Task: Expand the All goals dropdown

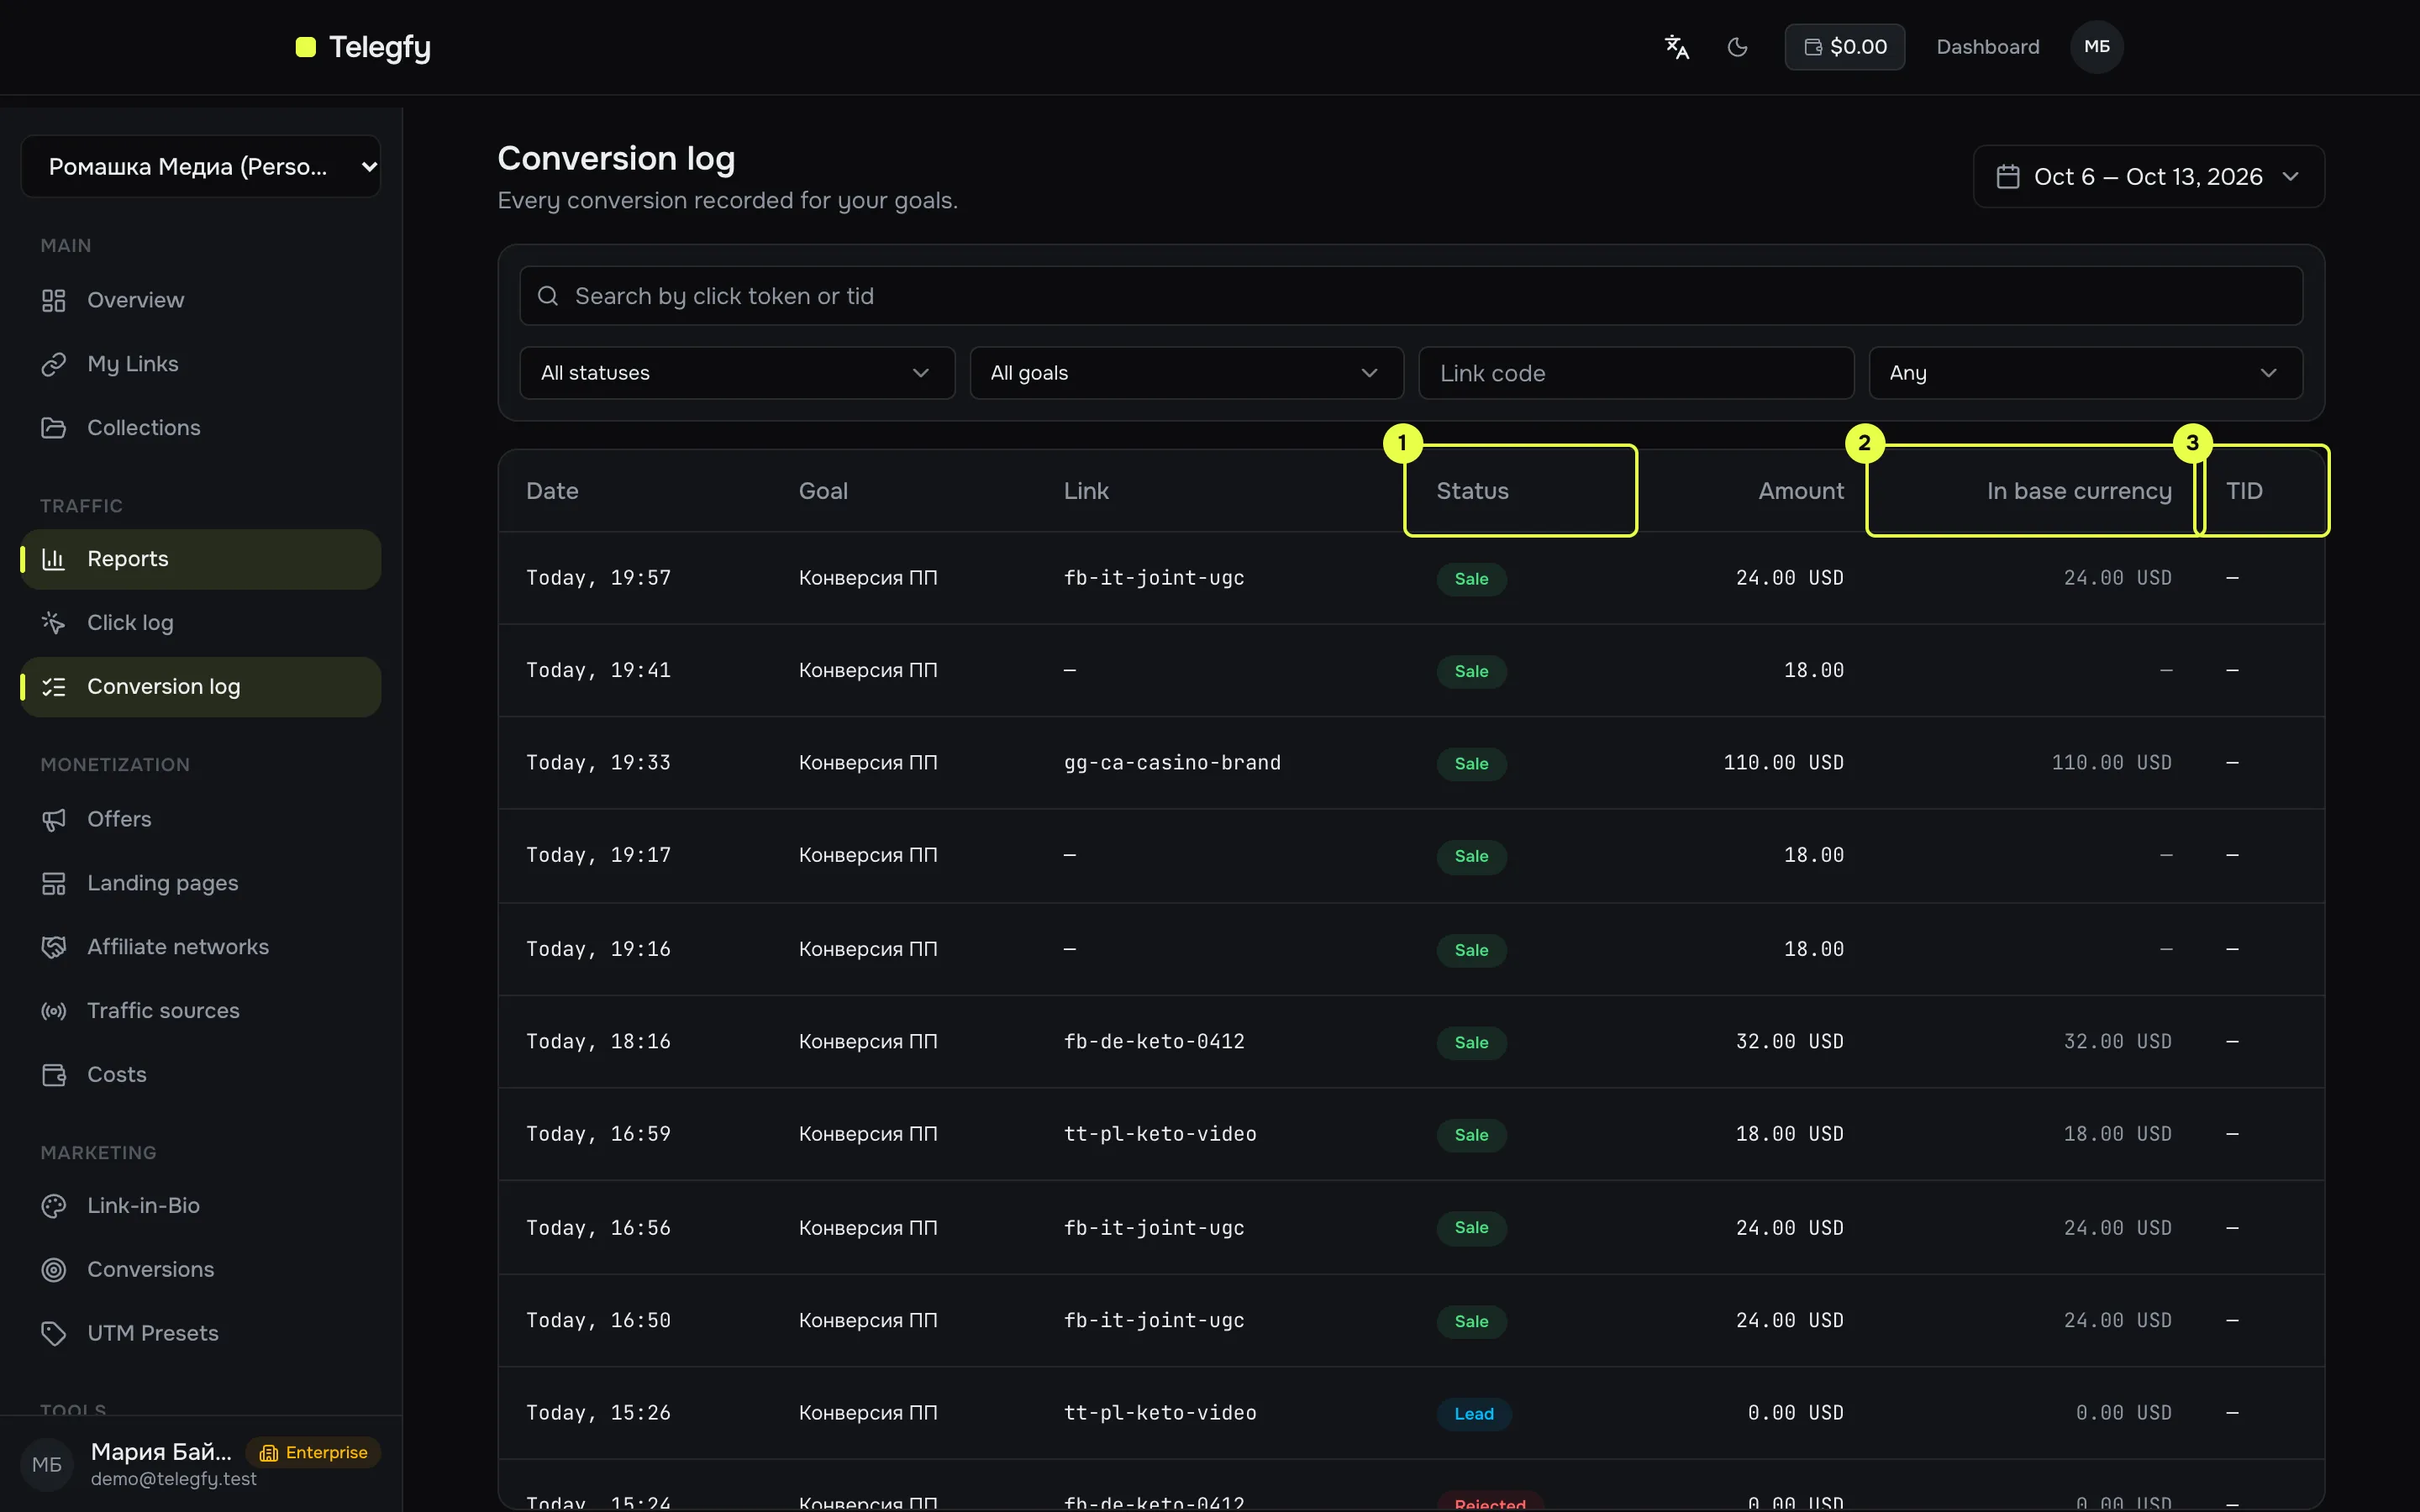Action: coord(1186,373)
